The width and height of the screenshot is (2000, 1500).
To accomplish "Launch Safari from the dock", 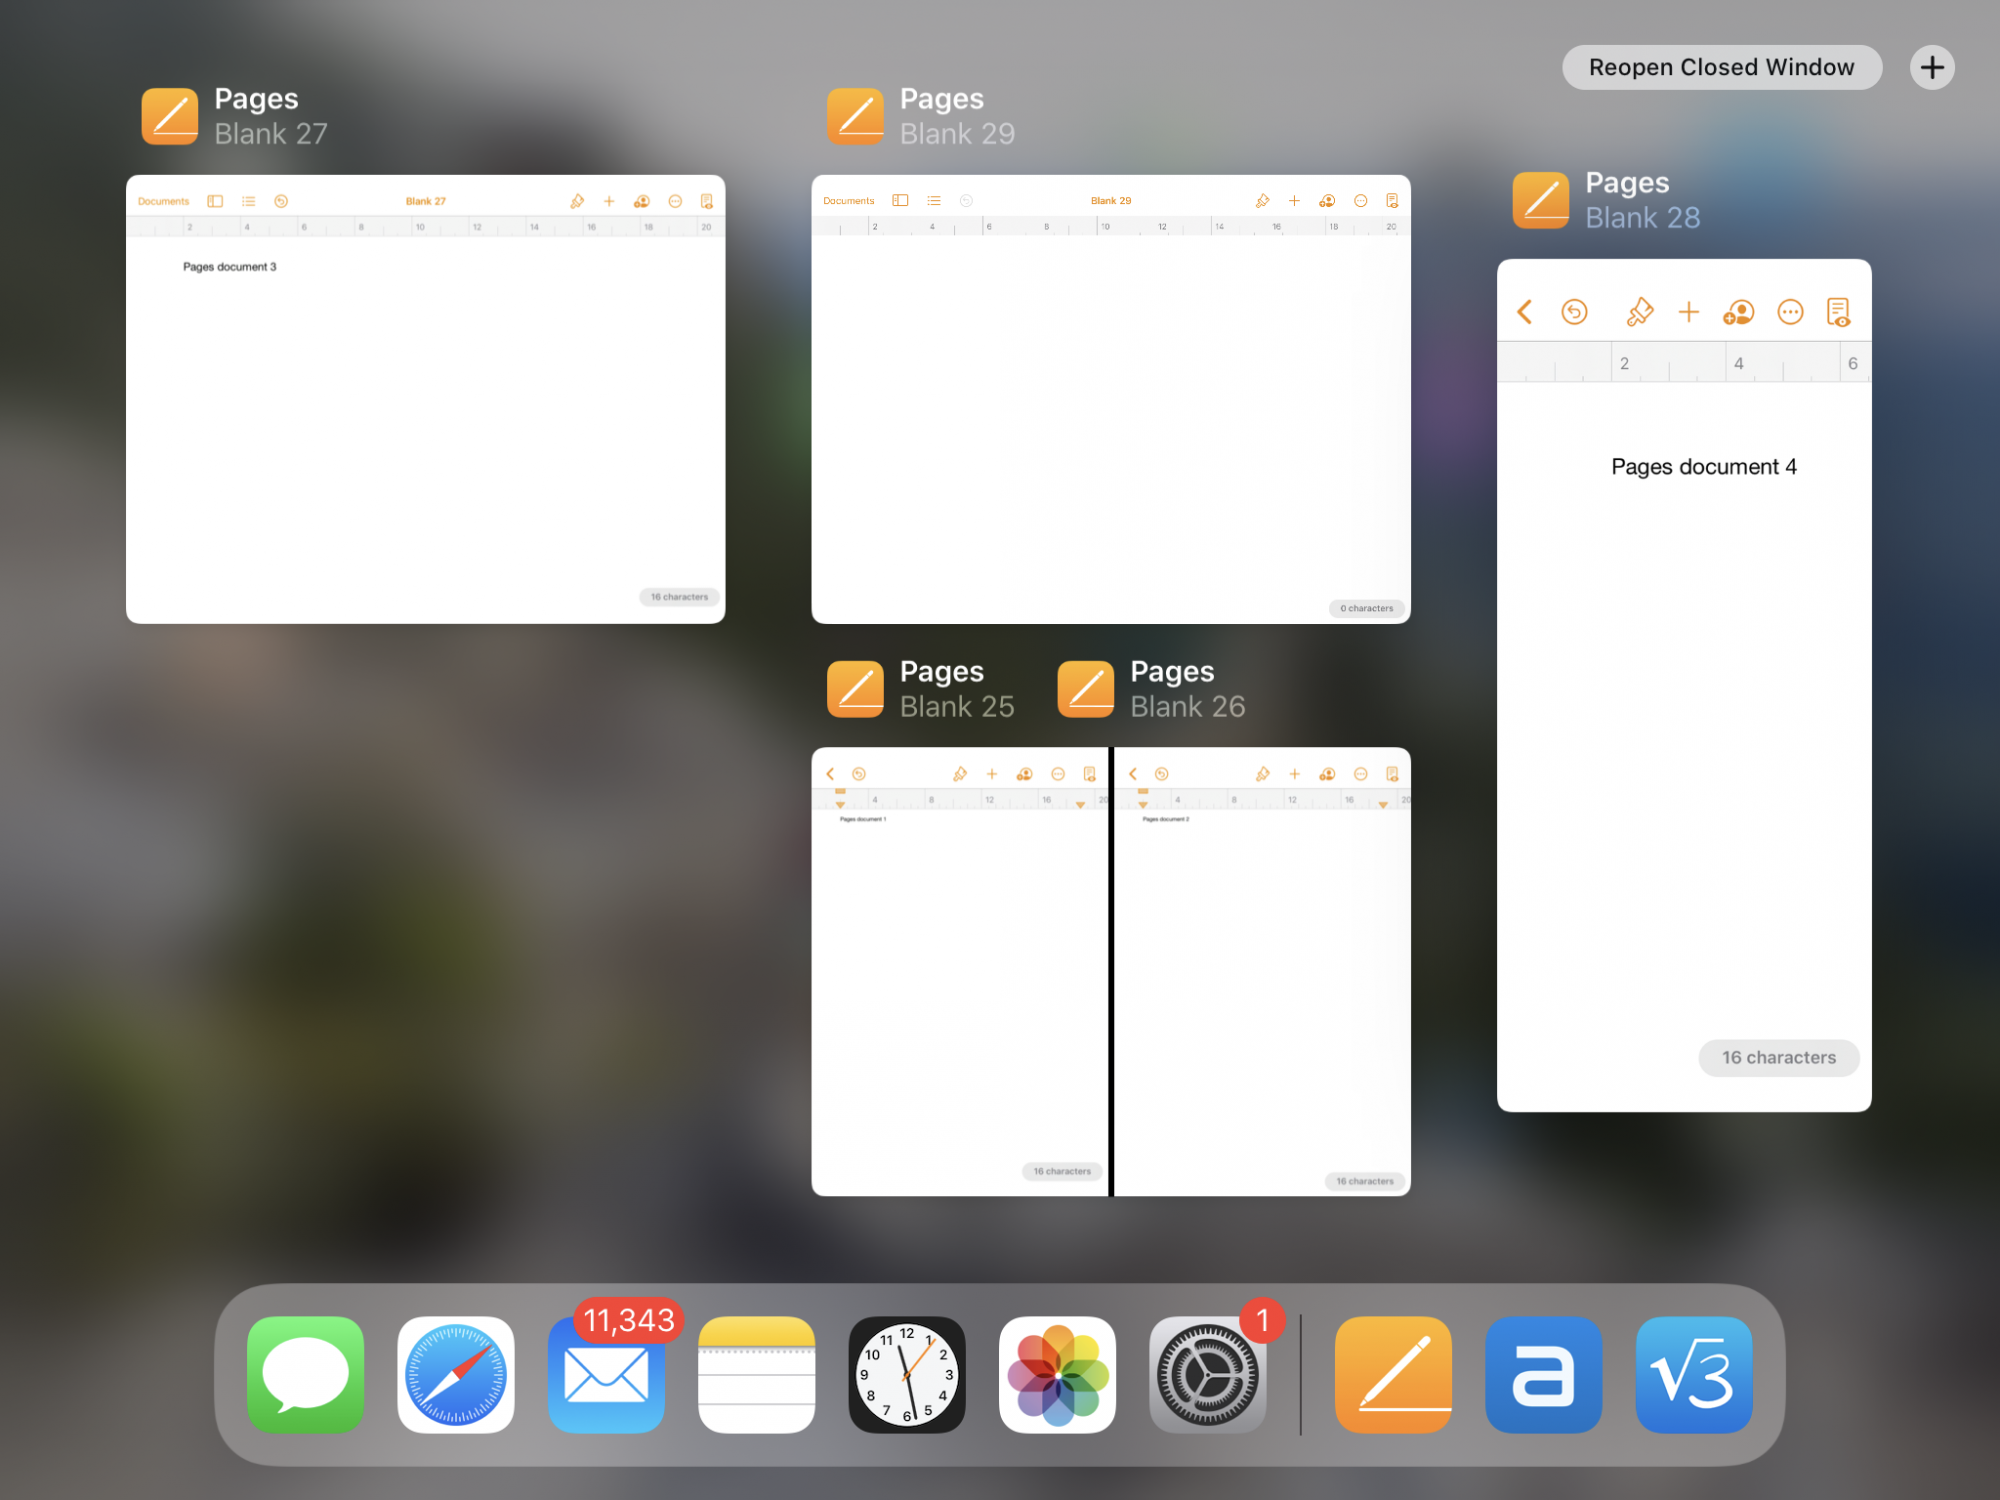I will 456,1374.
